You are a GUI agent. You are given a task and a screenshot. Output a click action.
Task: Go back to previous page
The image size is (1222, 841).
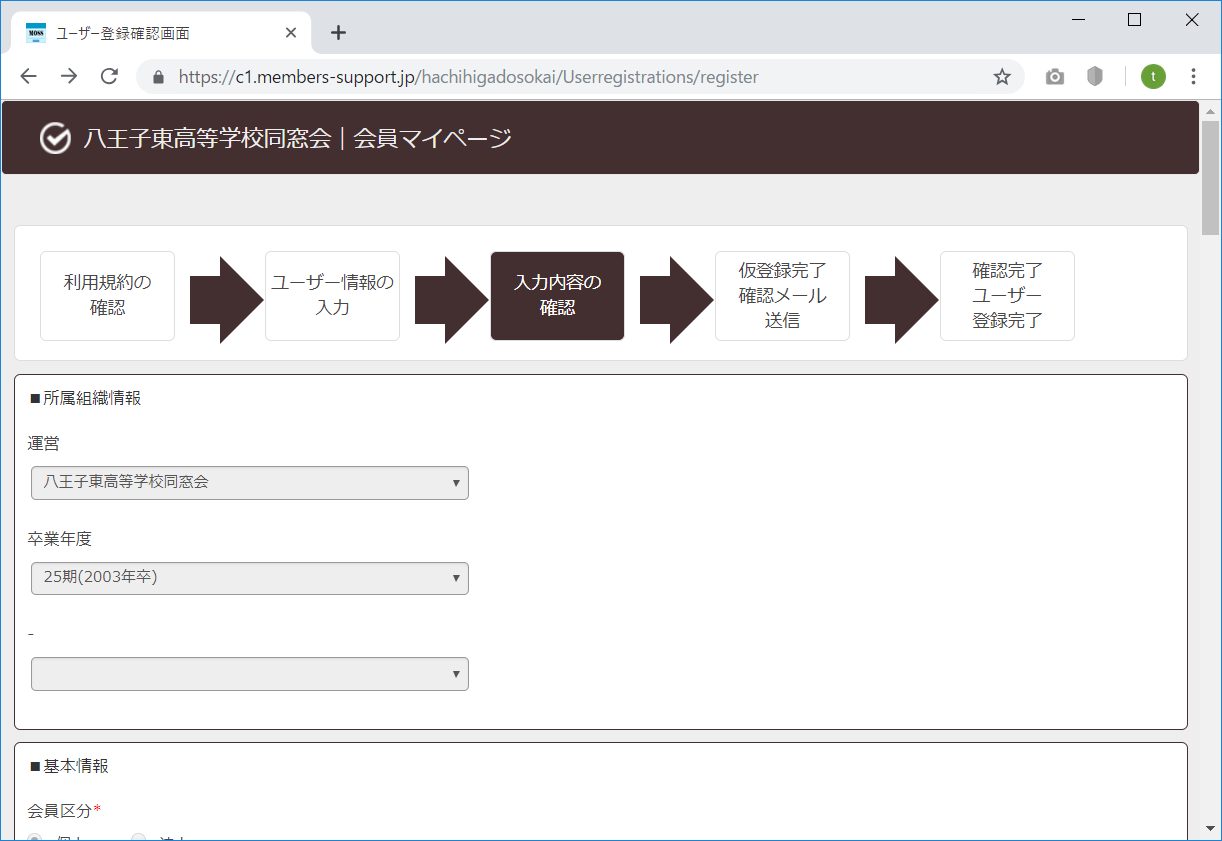coord(28,77)
